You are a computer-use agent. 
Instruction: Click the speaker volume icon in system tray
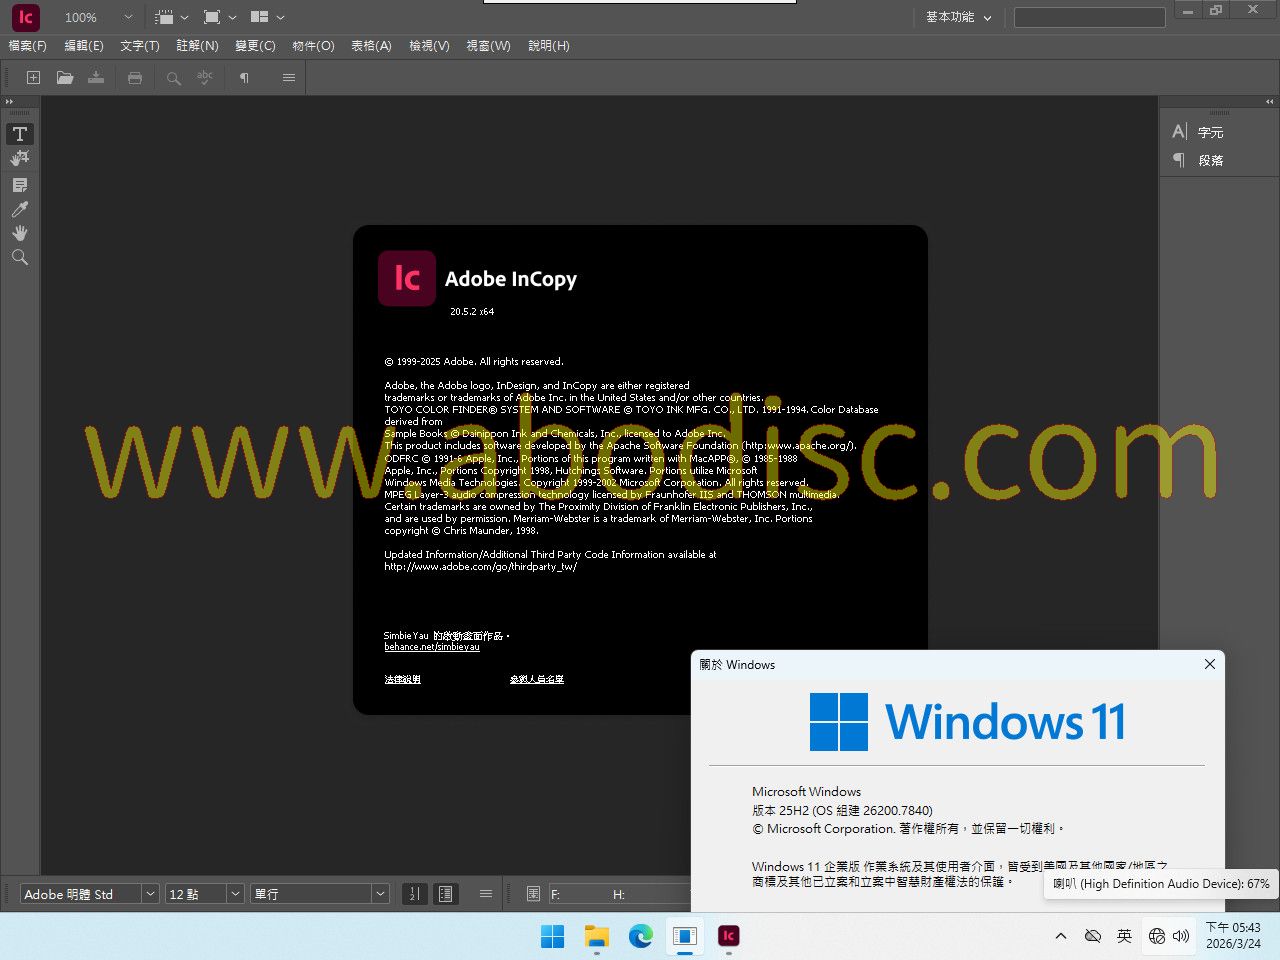click(1181, 936)
